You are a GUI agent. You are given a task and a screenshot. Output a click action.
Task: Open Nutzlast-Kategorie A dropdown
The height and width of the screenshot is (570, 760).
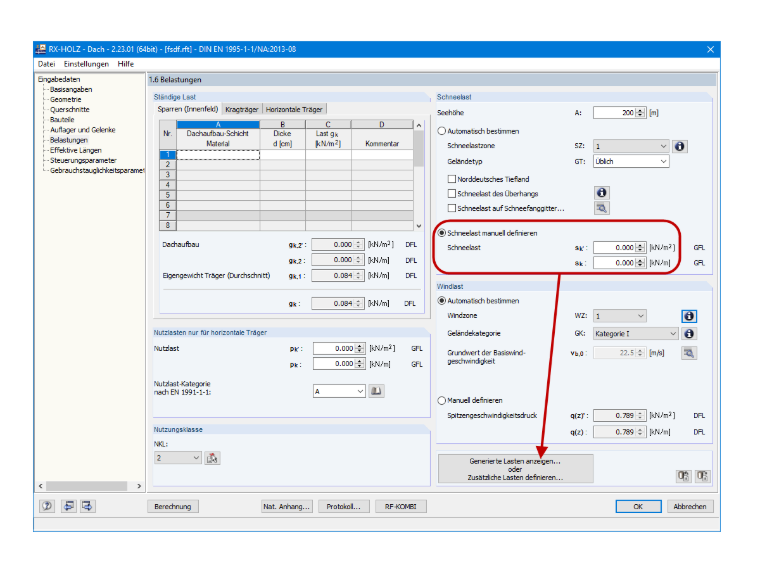click(x=339, y=391)
